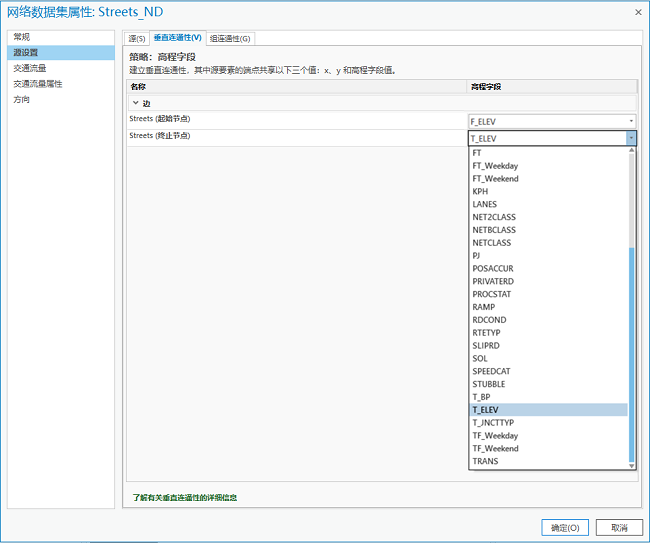Select the 常规 page in sidebar
Image resolution: width=650 pixels, height=543 pixels.
pos(22,37)
